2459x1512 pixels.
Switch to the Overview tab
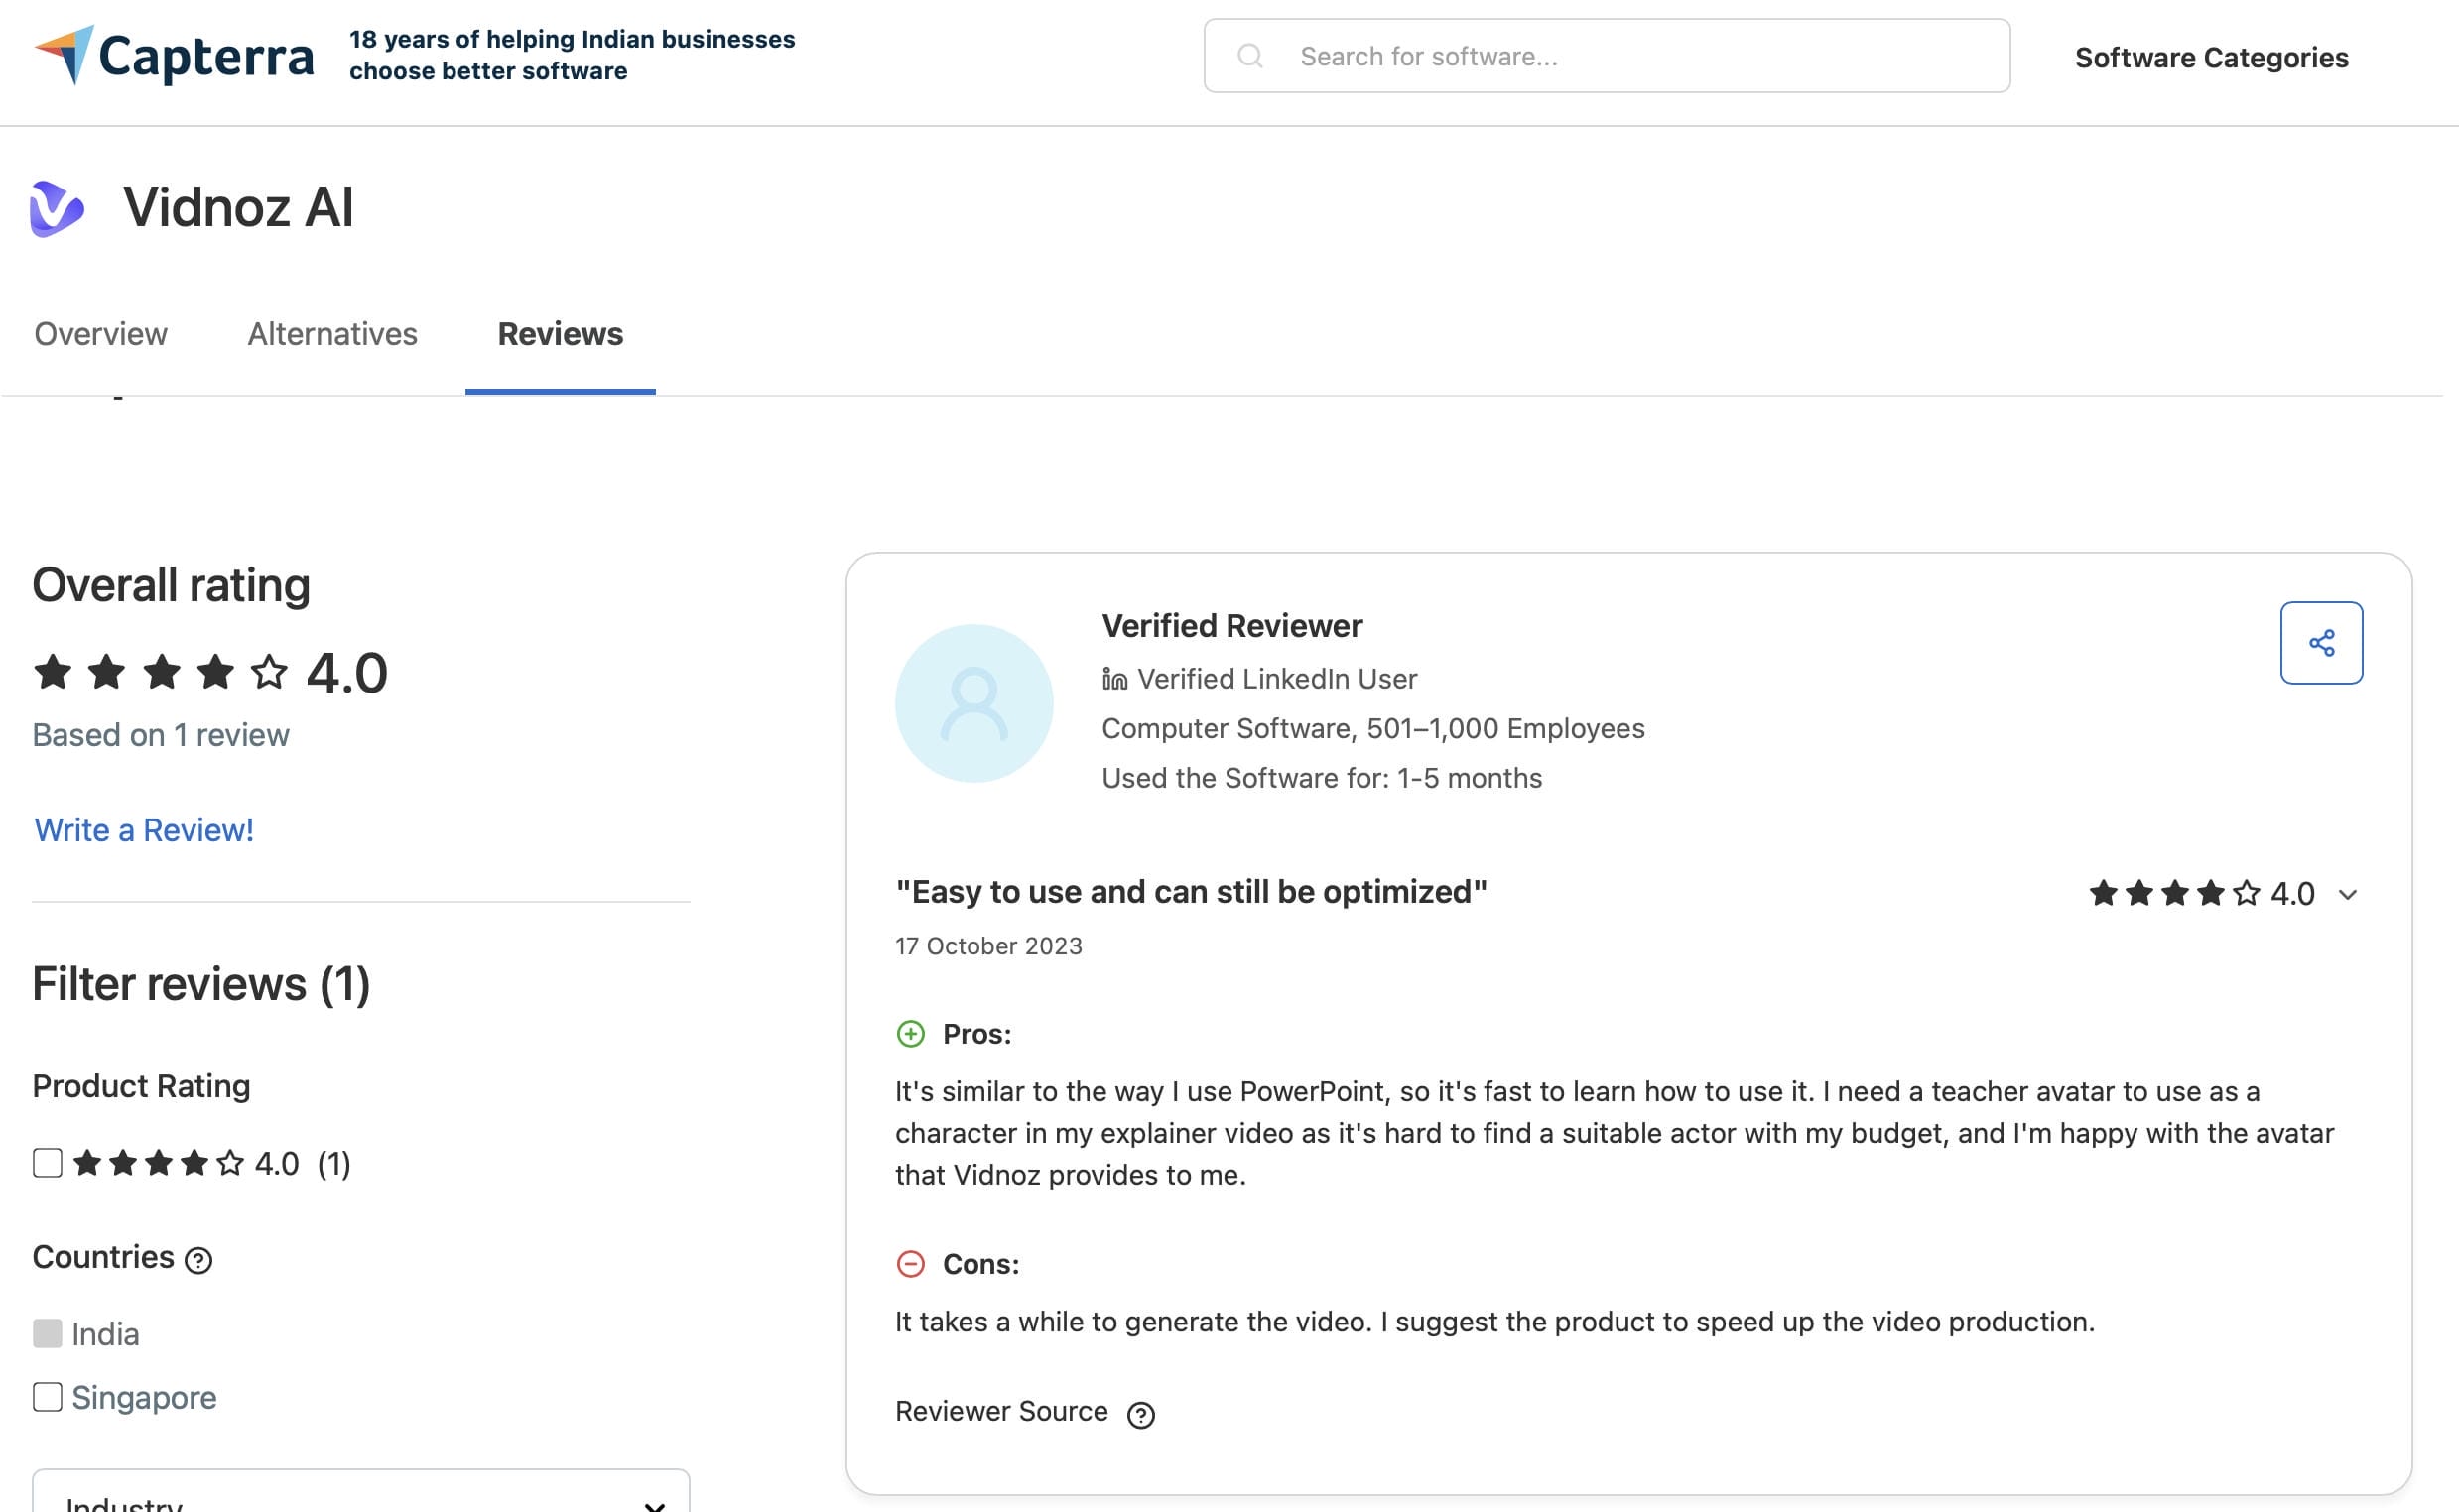(x=101, y=334)
